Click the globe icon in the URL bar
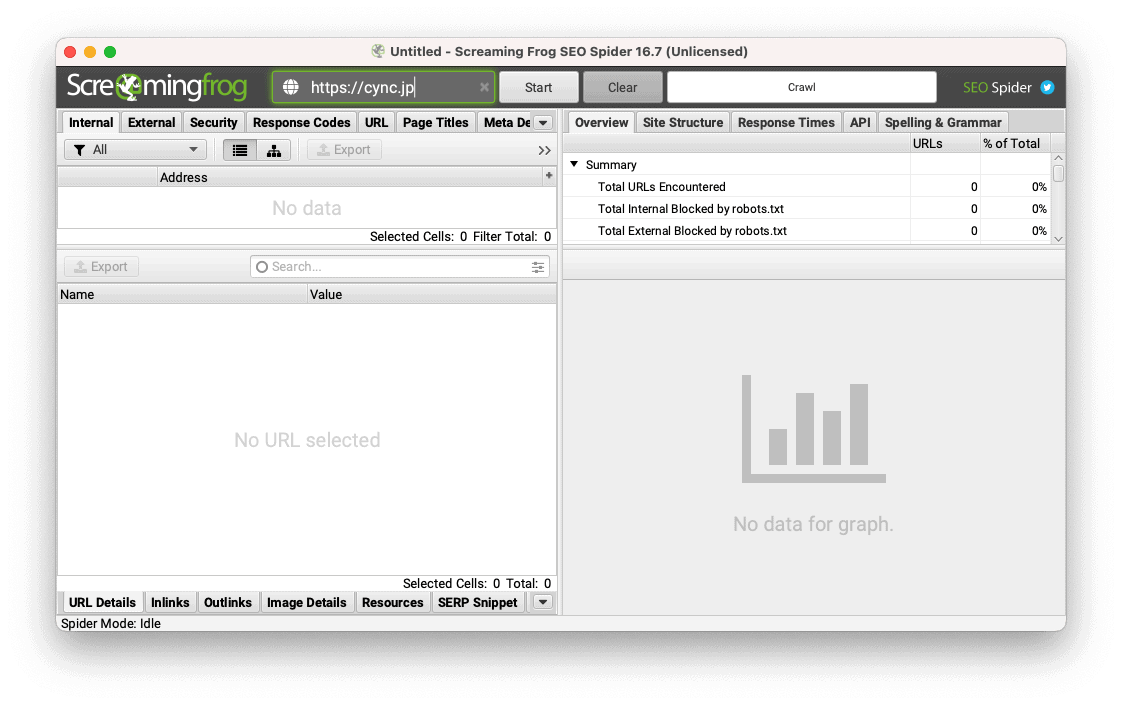This screenshot has width=1122, height=705. tap(291, 87)
